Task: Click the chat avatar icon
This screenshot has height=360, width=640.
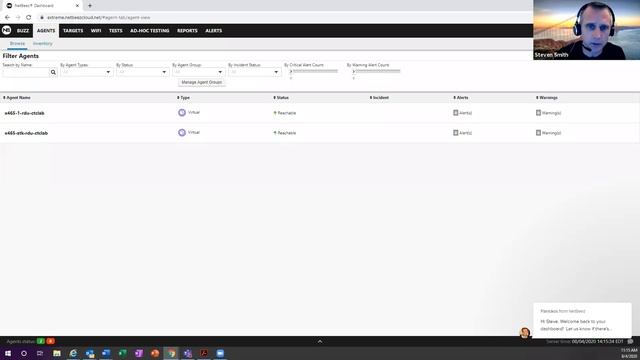Action: click(525, 333)
